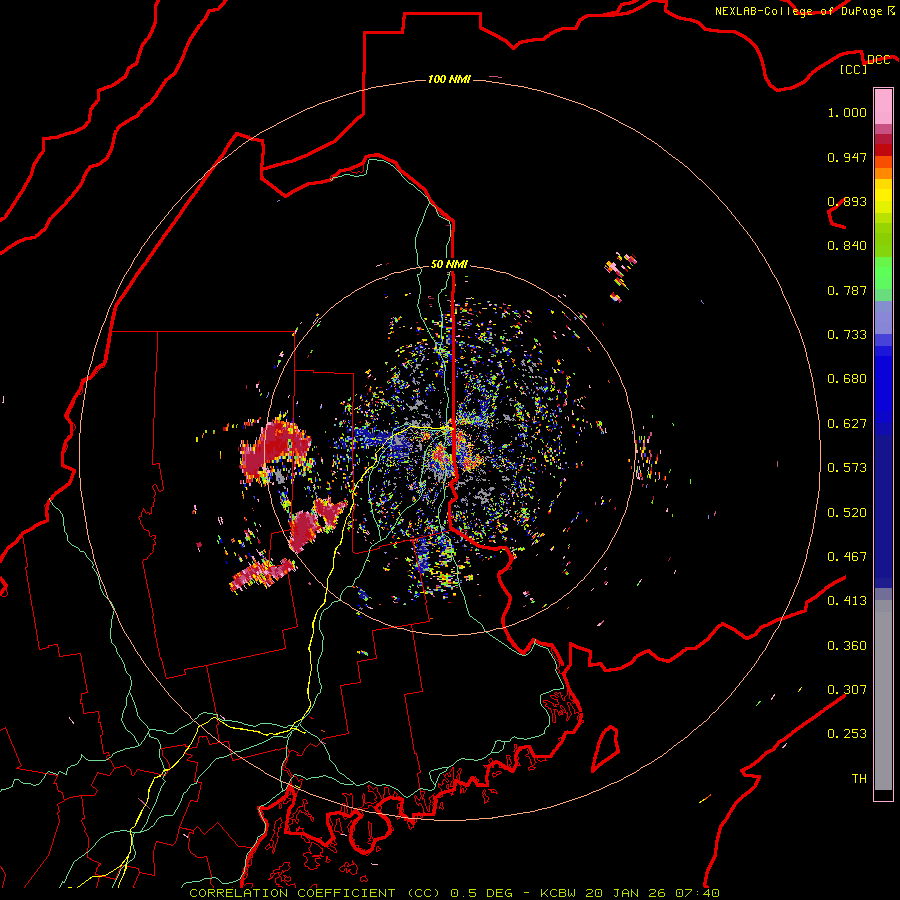Screen dimensions: 900x900
Task: Select the 0.413 scale value
Action: pyautogui.click(x=847, y=601)
